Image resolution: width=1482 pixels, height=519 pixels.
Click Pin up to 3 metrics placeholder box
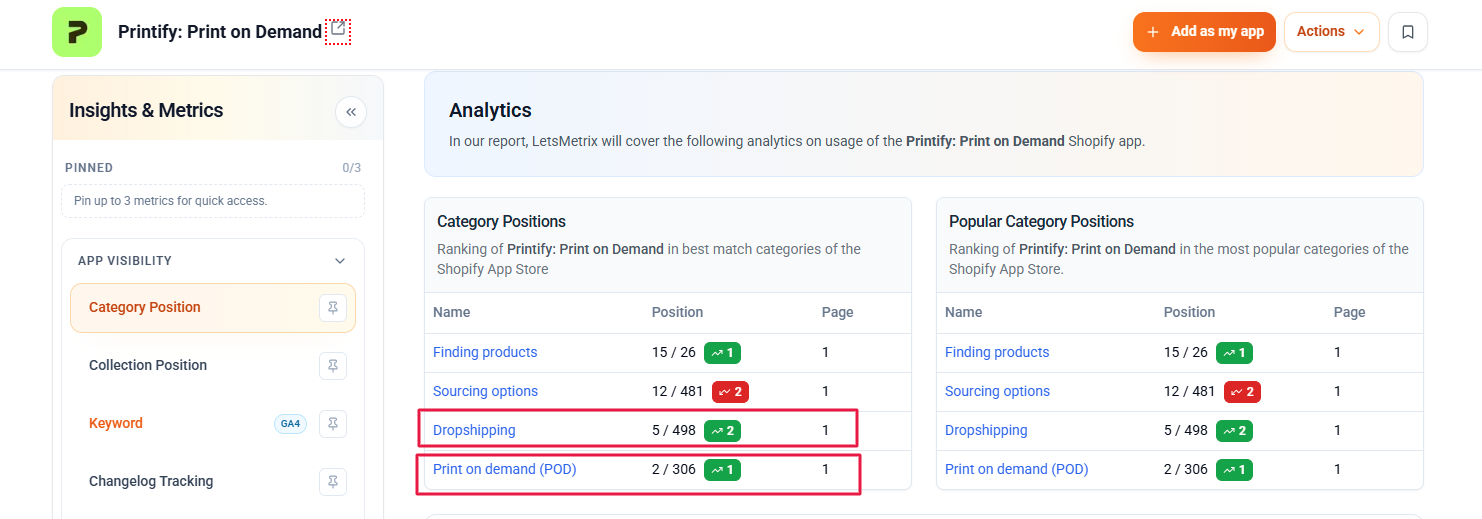(x=213, y=201)
